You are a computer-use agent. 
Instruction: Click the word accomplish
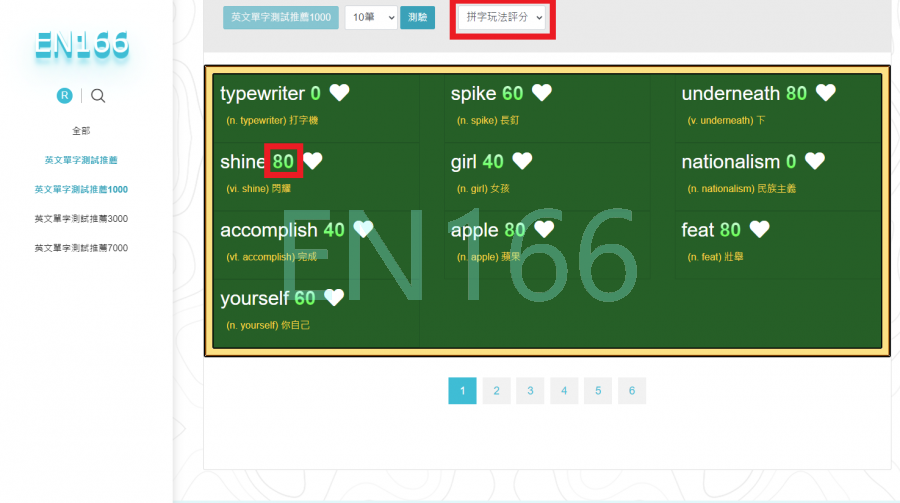(269, 230)
